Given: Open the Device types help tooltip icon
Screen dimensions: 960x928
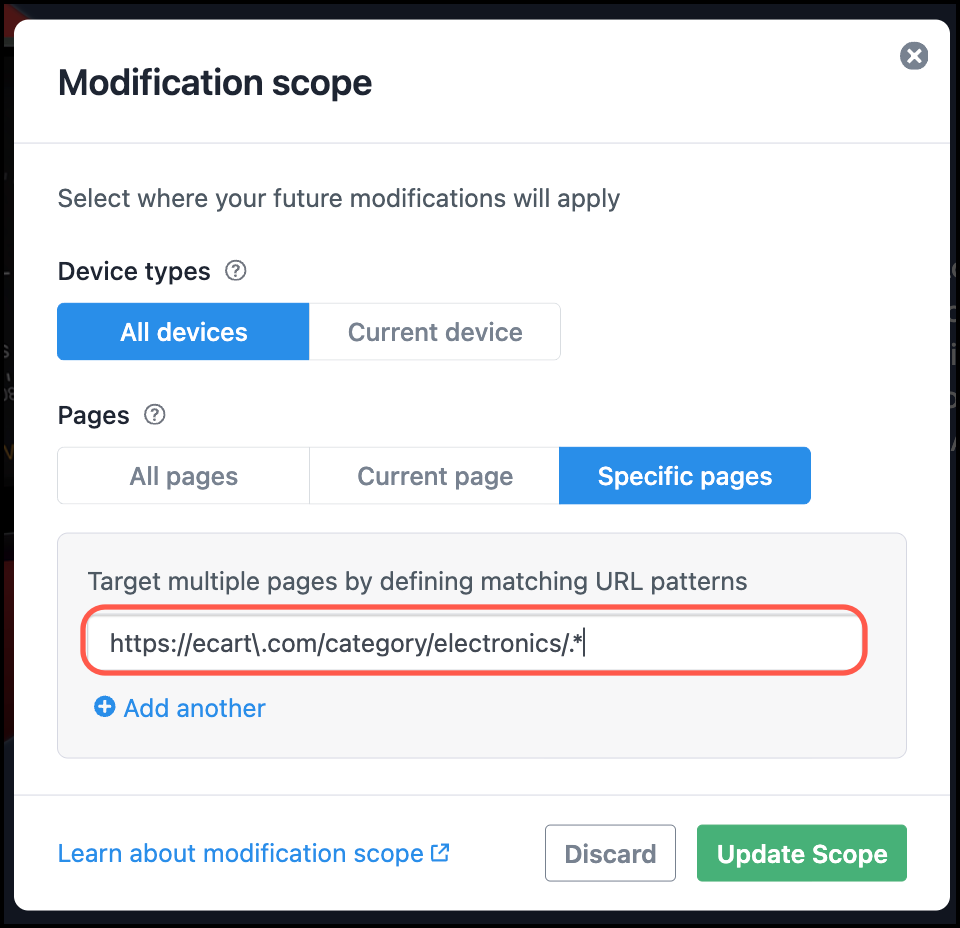Looking at the screenshot, I should pos(236,271).
